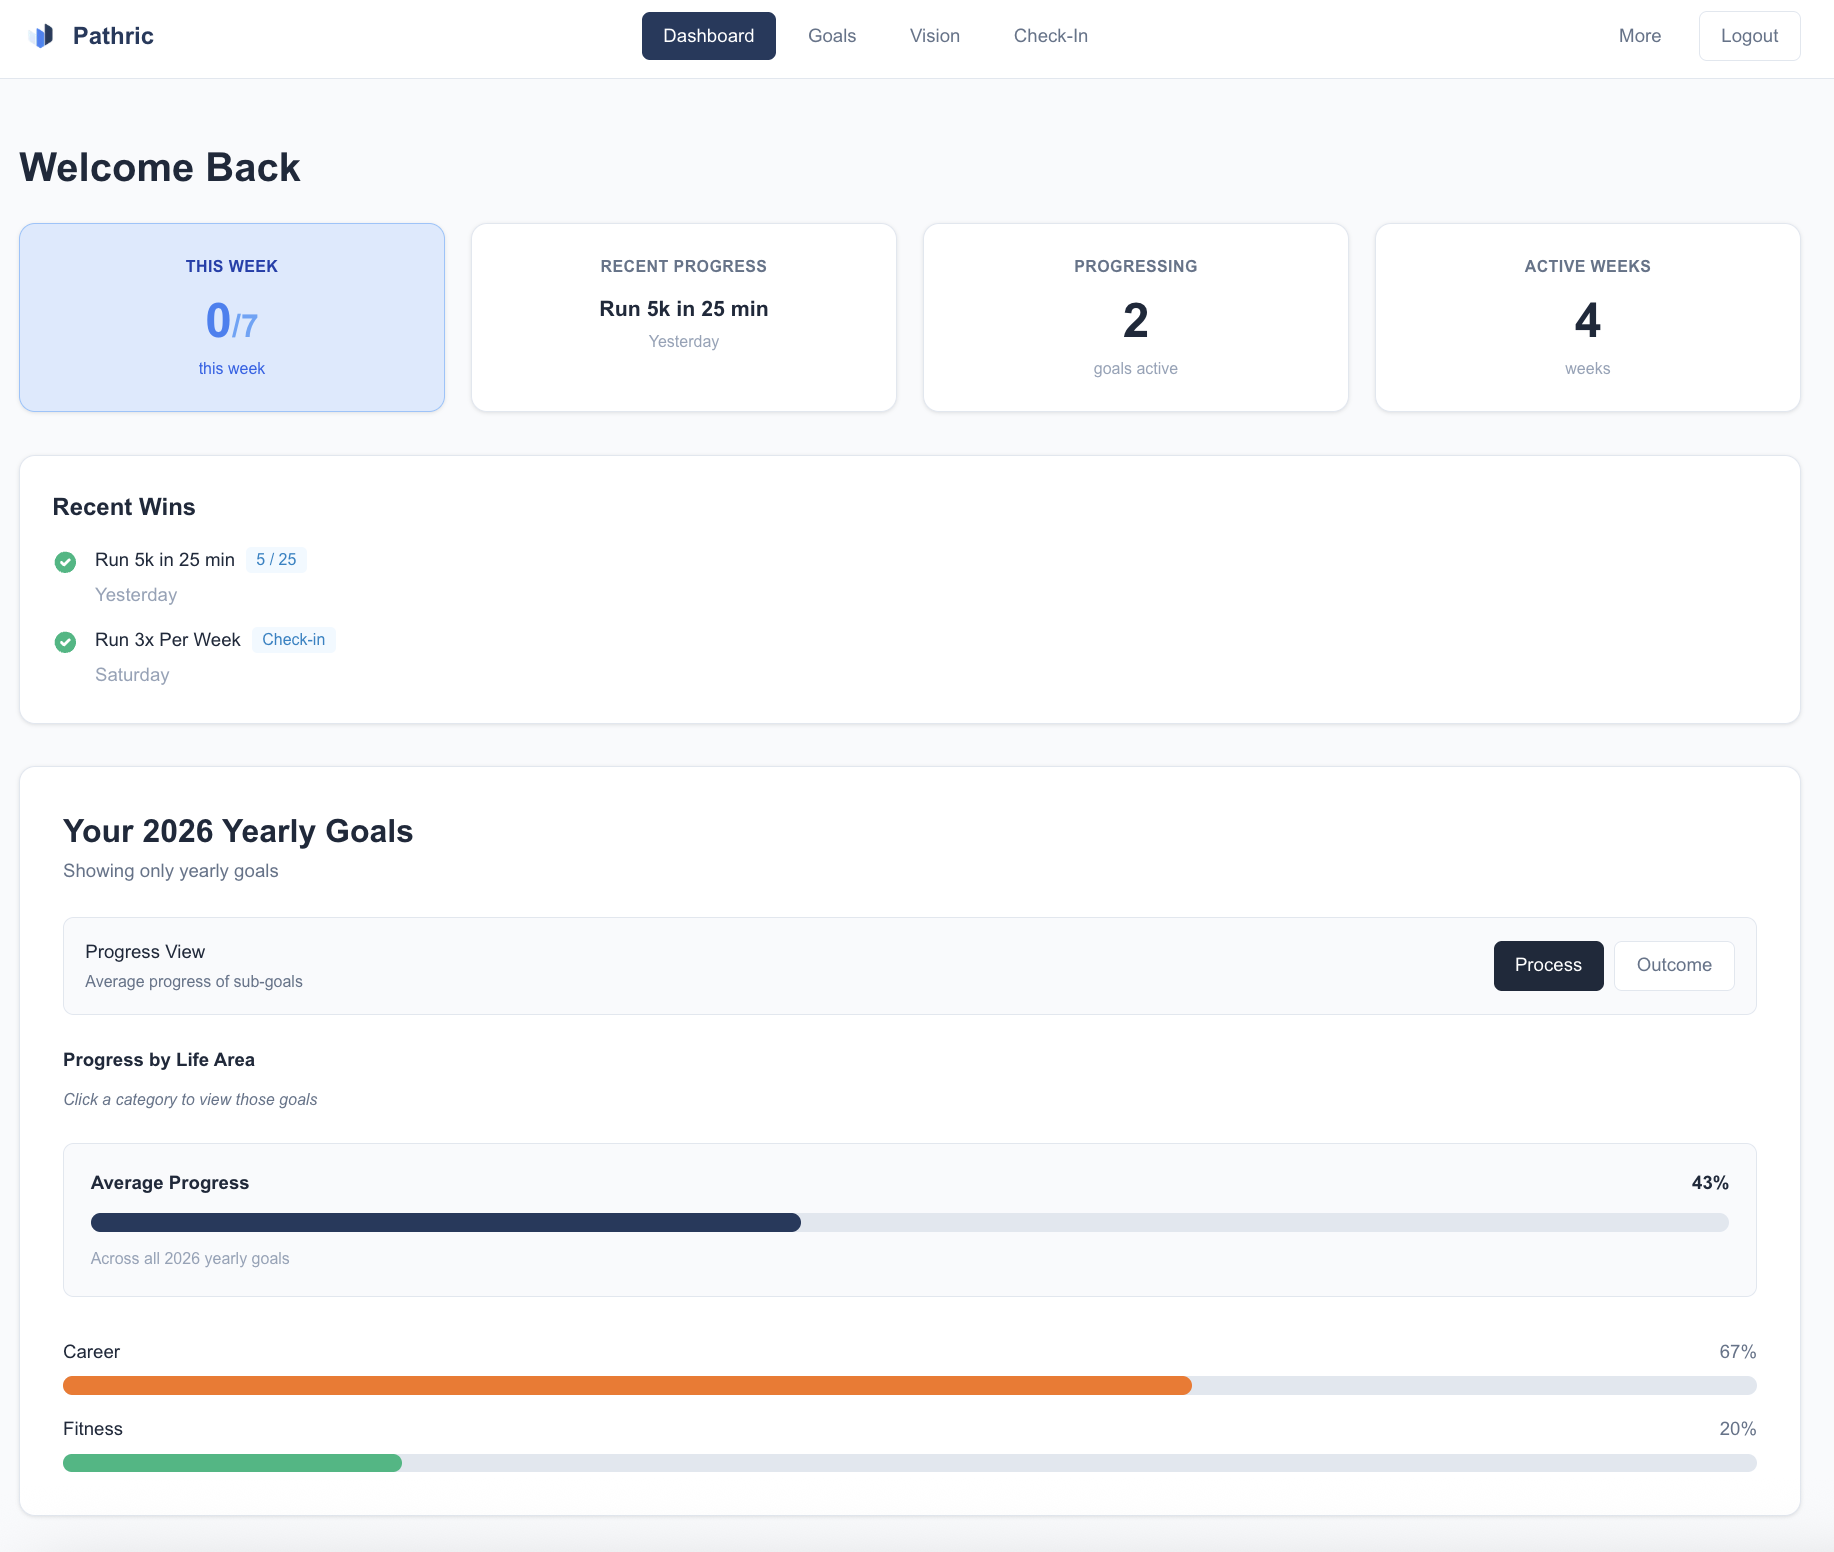Screen dimensions: 1834x1552
Task: Click the Check-in badge on Run 3x Per Week
Action: click(x=293, y=639)
